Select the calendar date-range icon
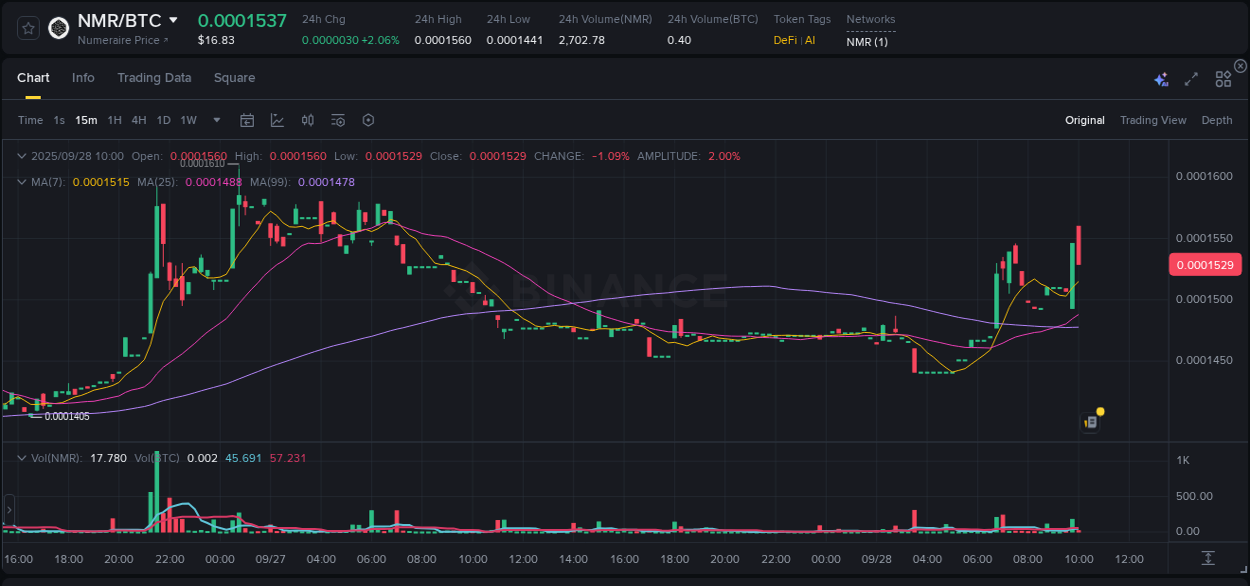The height and width of the screenshot is (586, 1250). point(247,120)
